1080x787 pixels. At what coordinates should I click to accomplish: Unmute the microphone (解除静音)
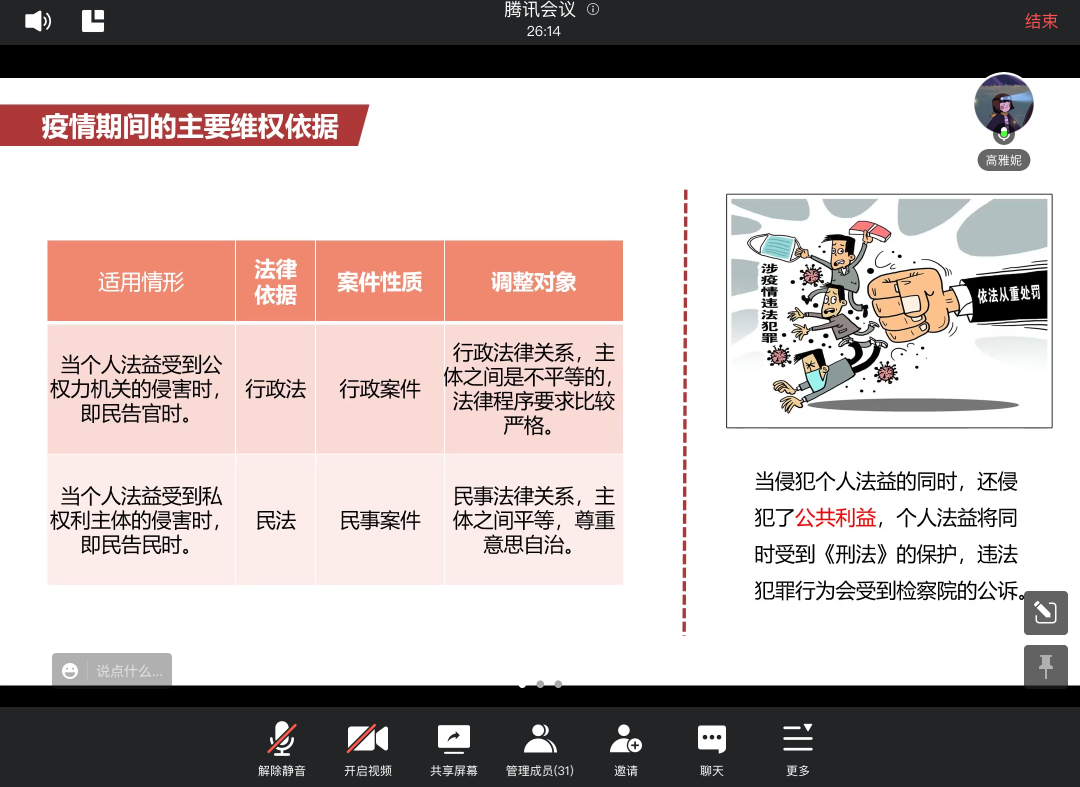[281, 741]
